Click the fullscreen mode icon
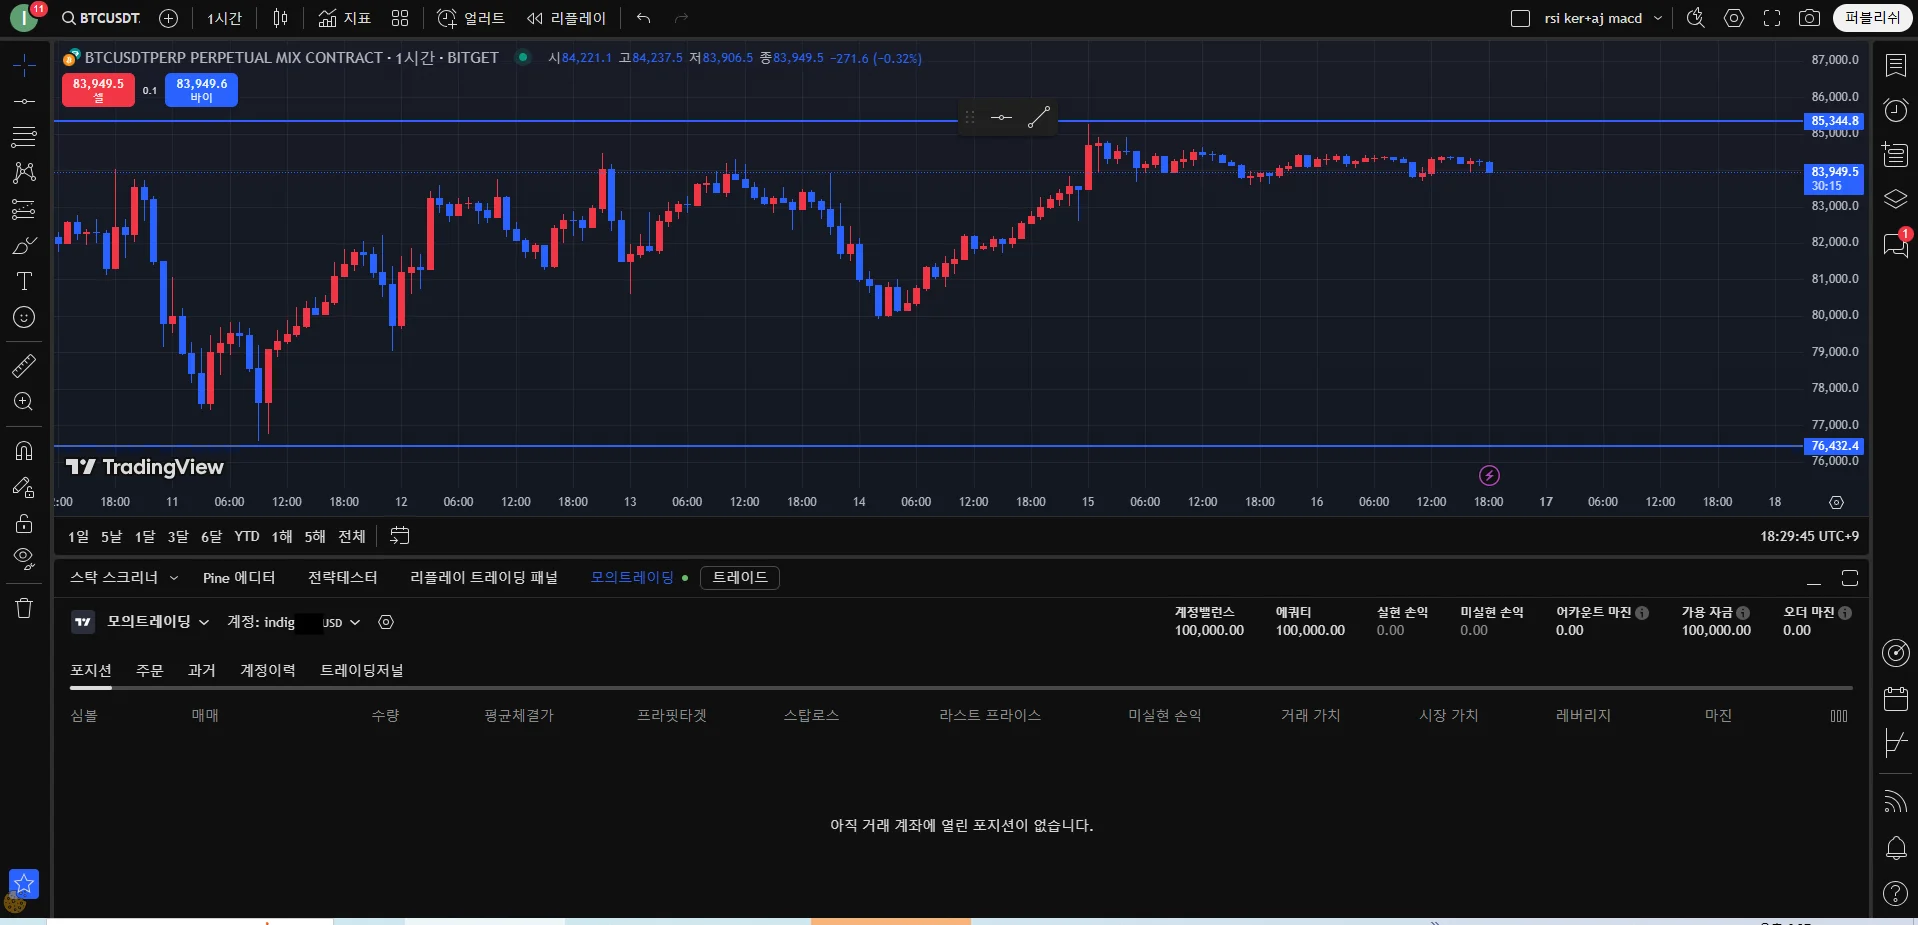The image size is (1918, 925). pyautogui.click(x=1771, y=18)
